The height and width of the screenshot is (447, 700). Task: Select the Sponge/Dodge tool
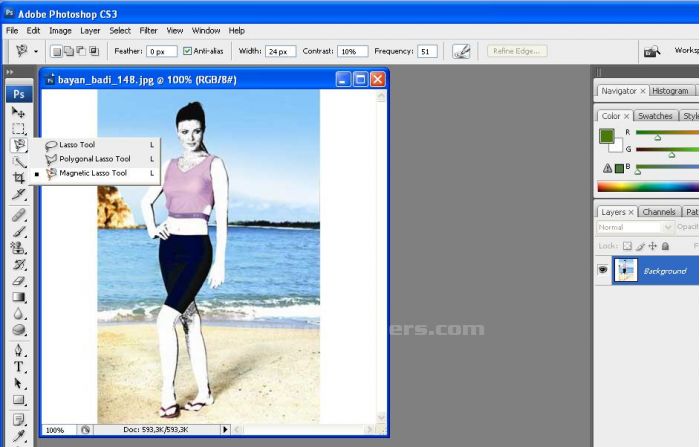(18, 330)
